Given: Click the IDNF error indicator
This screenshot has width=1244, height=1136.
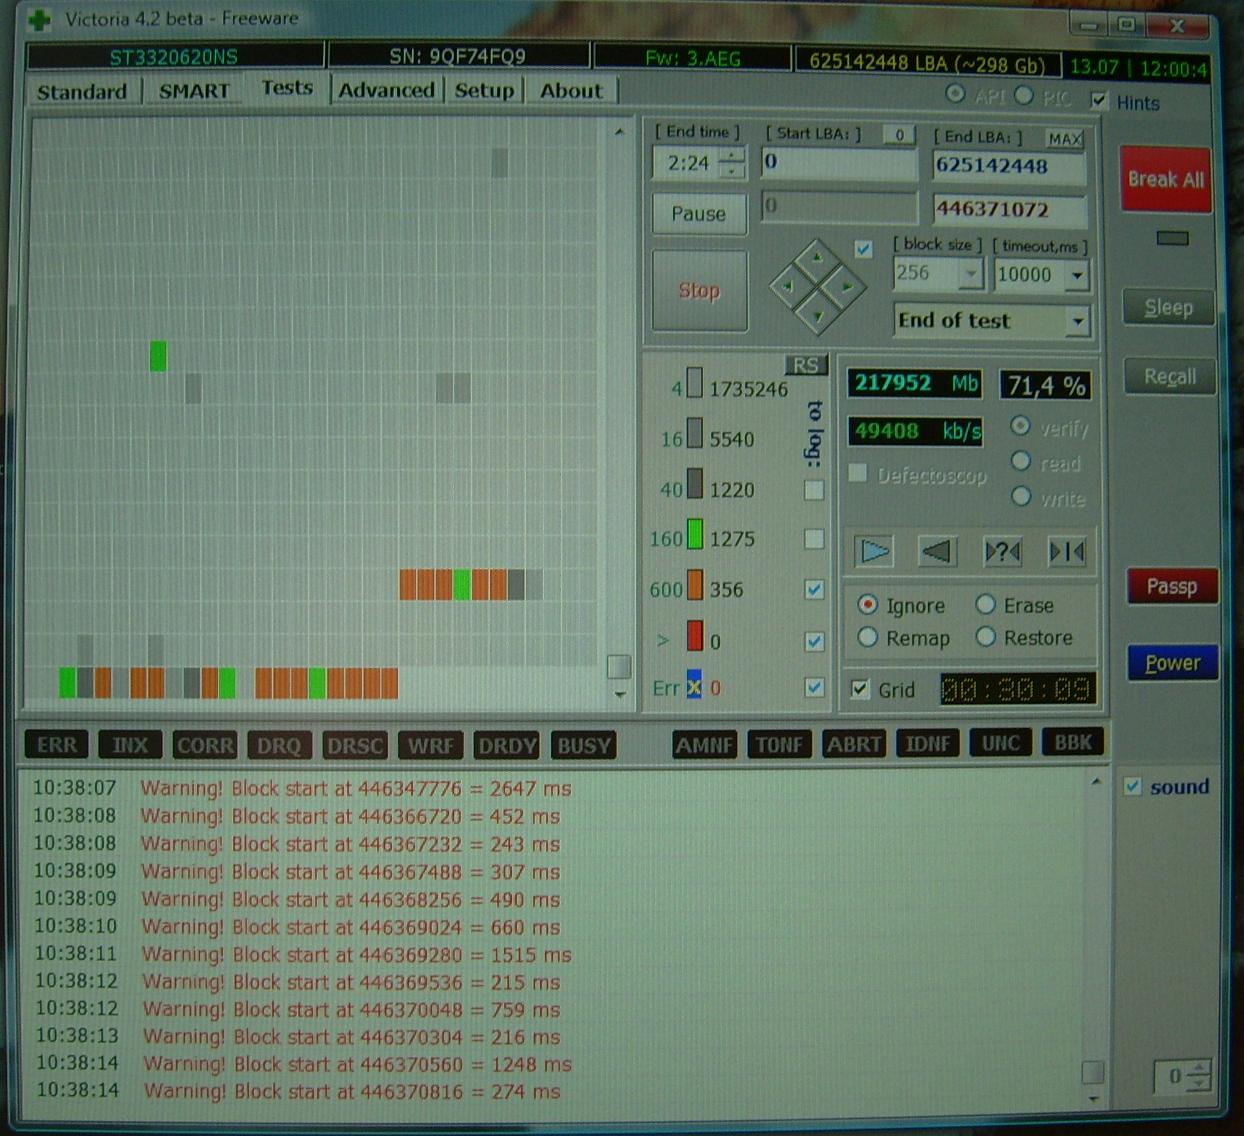Looking at the screenshot, I should click(928, 743).
